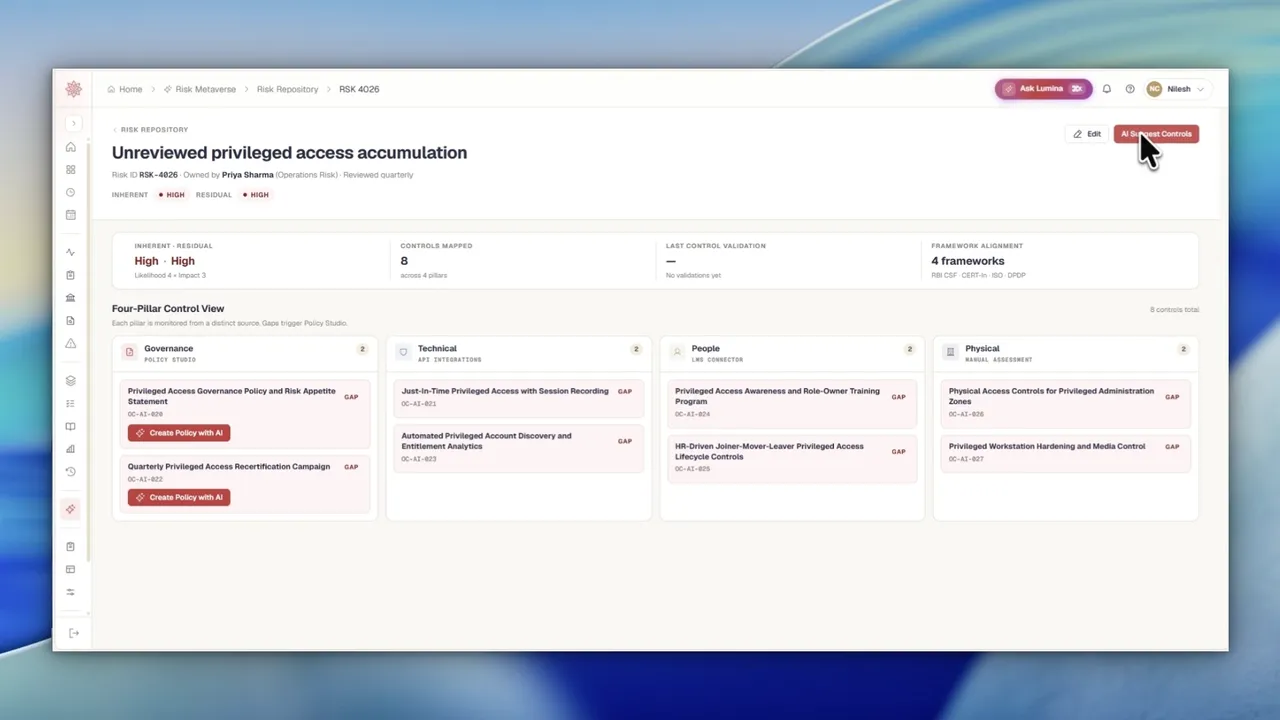1280x720 pixels.
Task: Open the notifications bell icon
Action: tap(1107, 89)
